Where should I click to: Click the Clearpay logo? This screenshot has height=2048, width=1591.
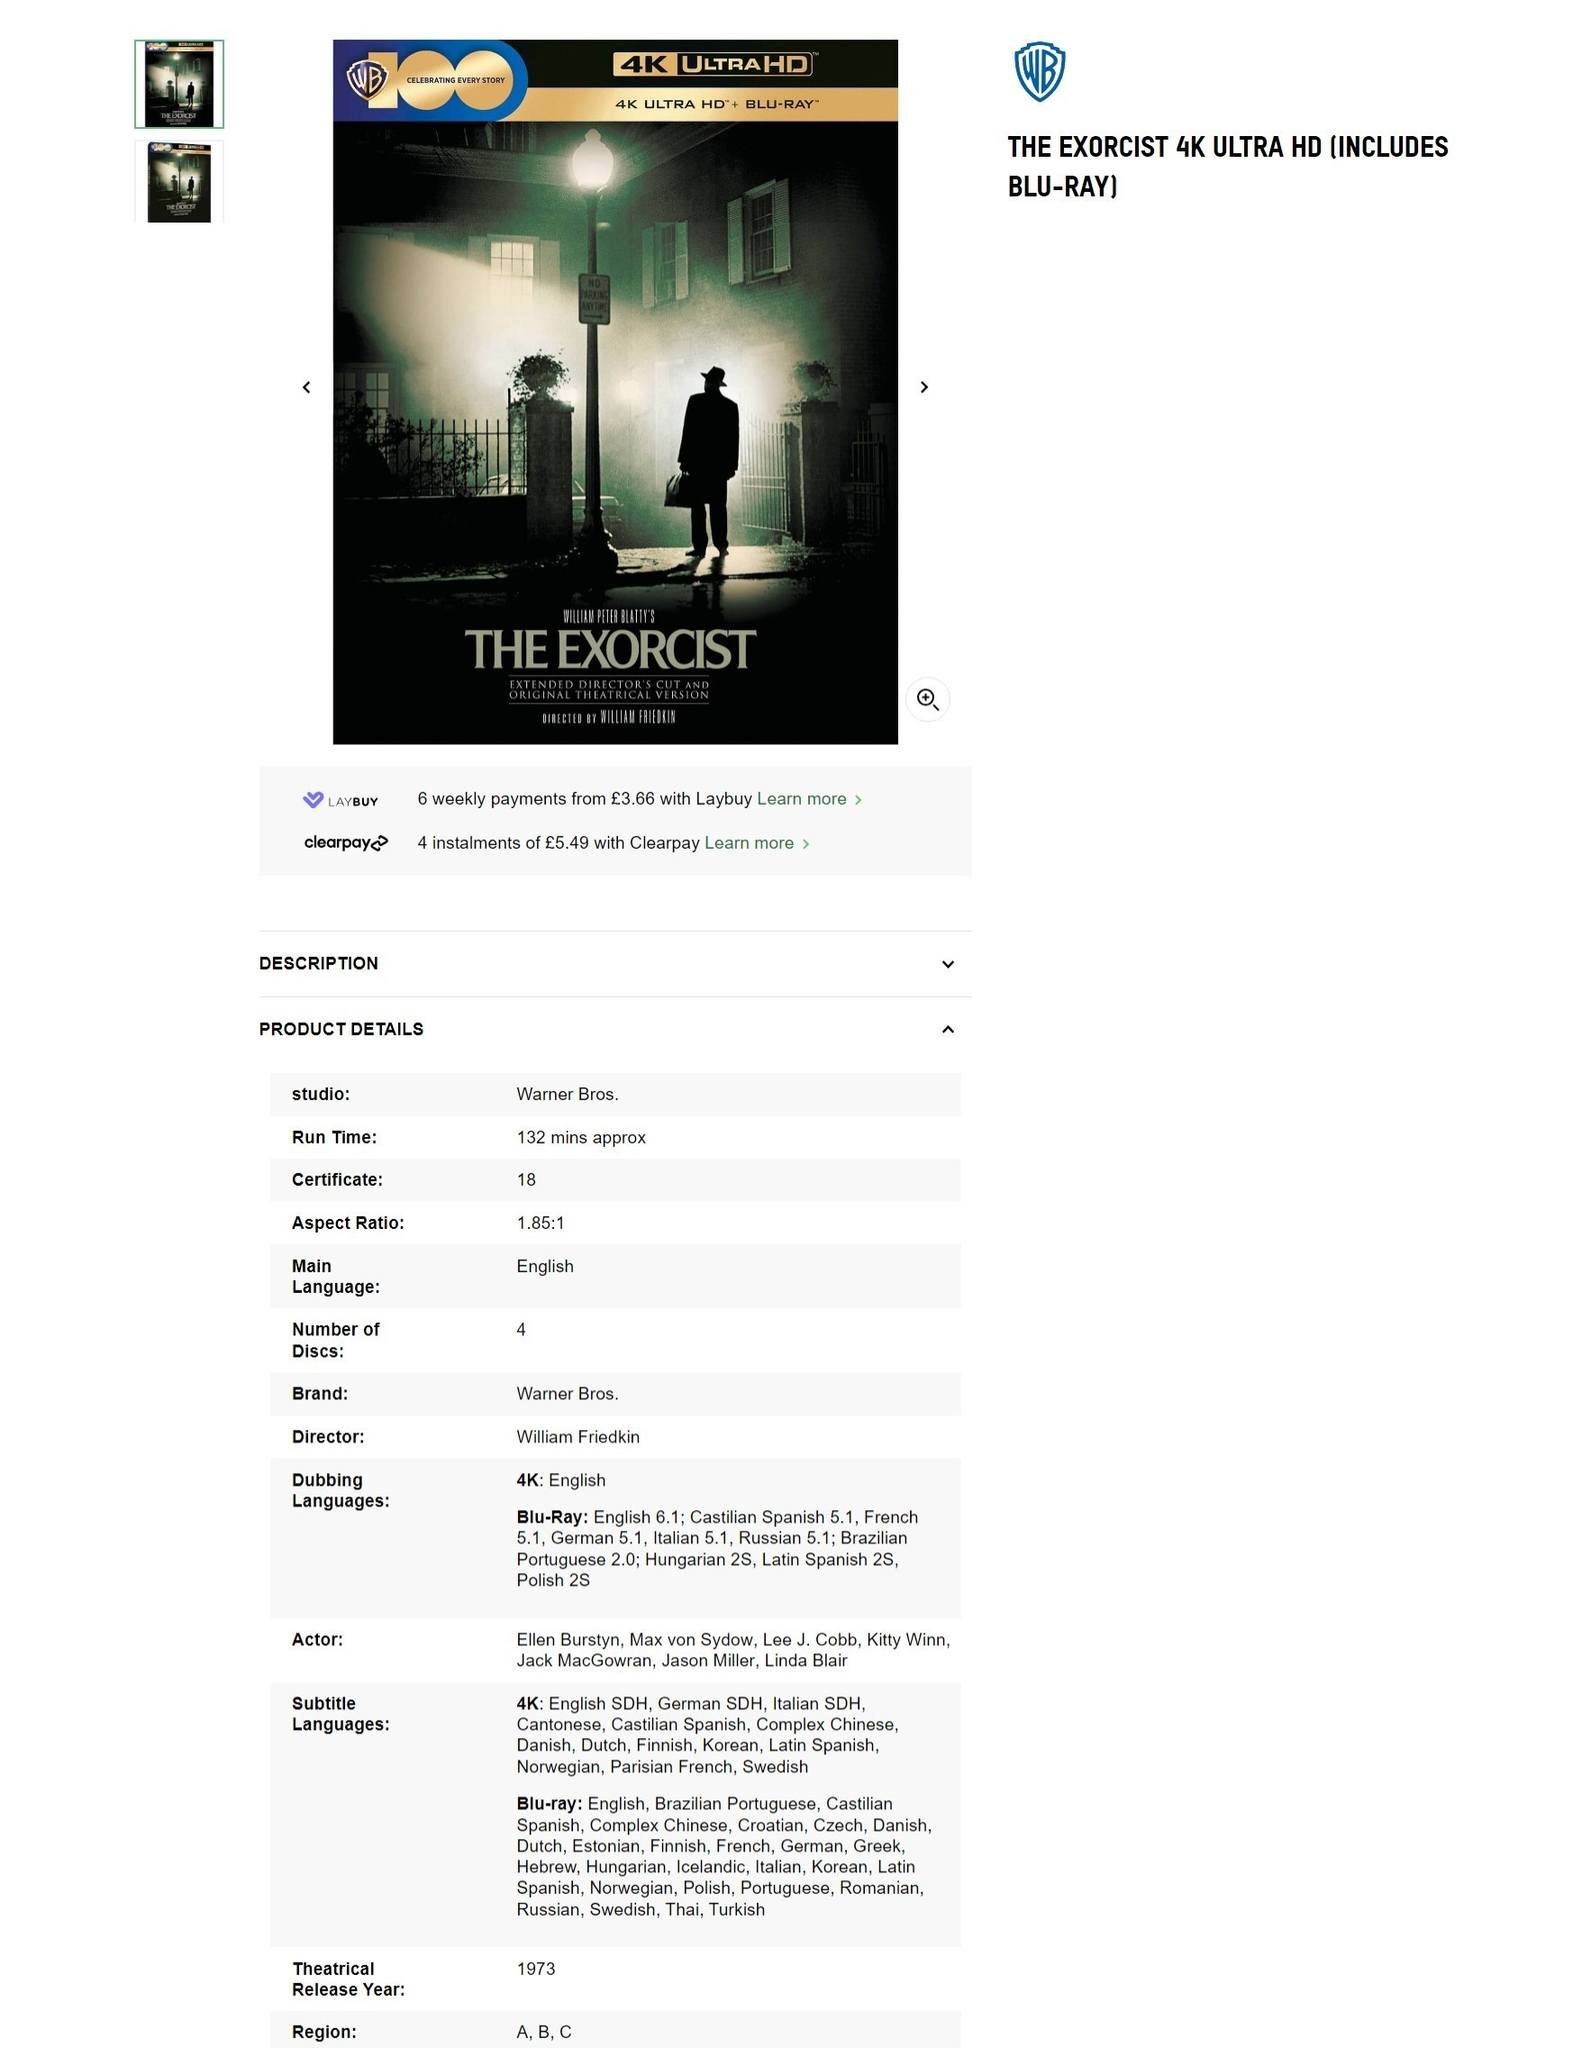(346, 843)
